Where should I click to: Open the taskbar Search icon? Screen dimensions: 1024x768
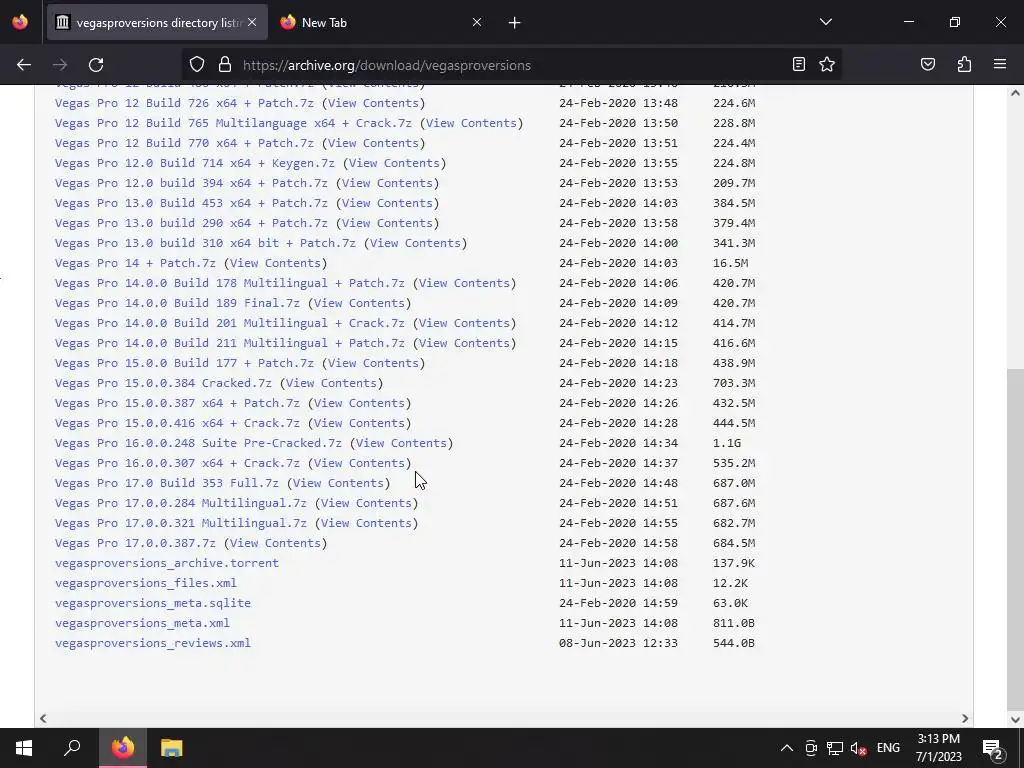pos(72,748)
